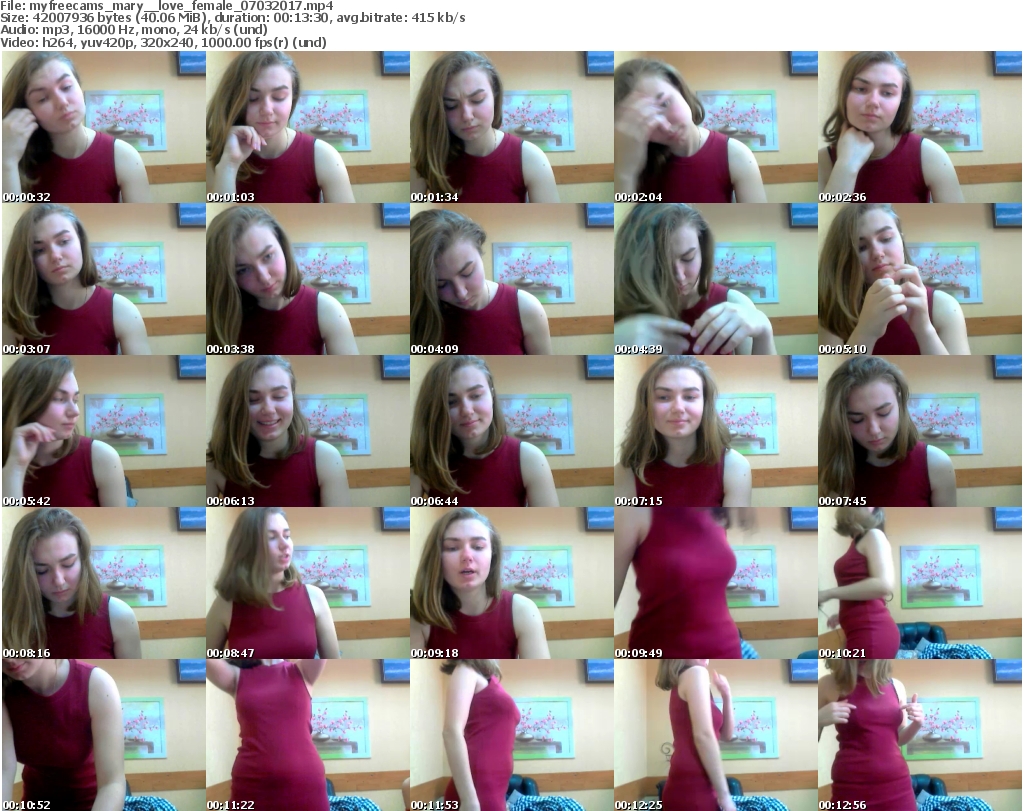Click the frame timestamped 00:12:25

[x=716, y=735]
